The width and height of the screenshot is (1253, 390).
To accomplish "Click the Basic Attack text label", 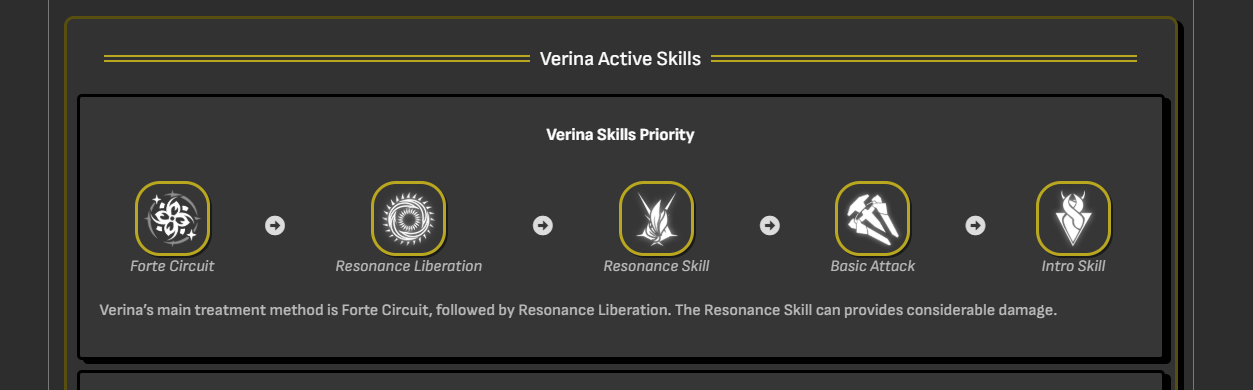I will coord(872,266).
